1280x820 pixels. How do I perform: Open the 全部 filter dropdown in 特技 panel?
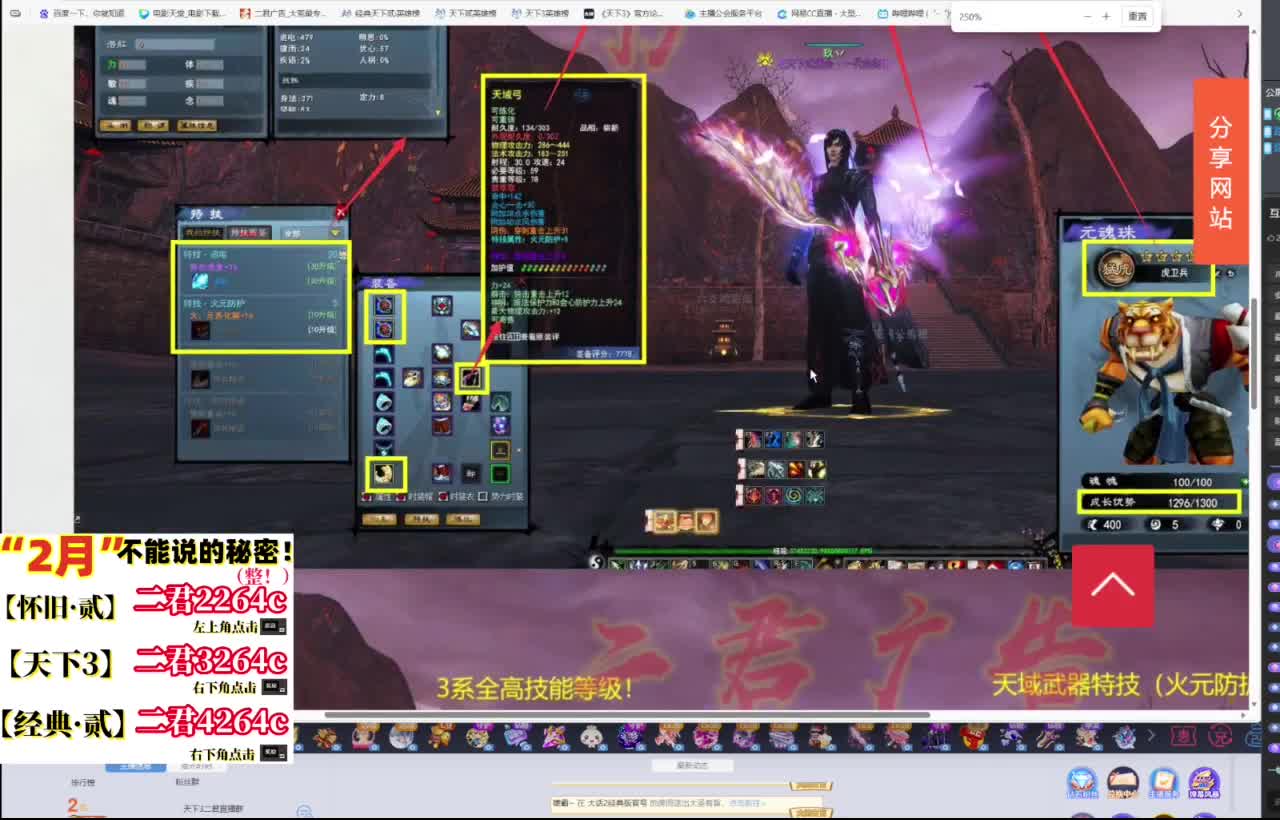pos(309,233)
